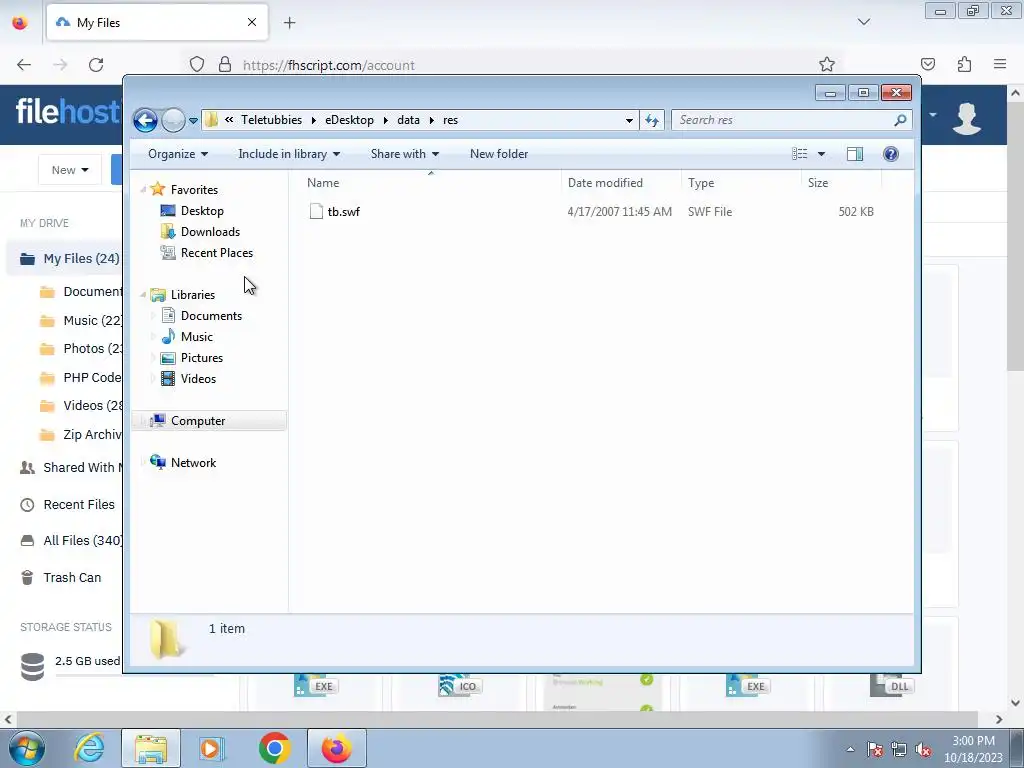Image resolution: width=1024 pixels, height=768 pixels.
Task: Open Recent Places
Action: click(216, 253)
